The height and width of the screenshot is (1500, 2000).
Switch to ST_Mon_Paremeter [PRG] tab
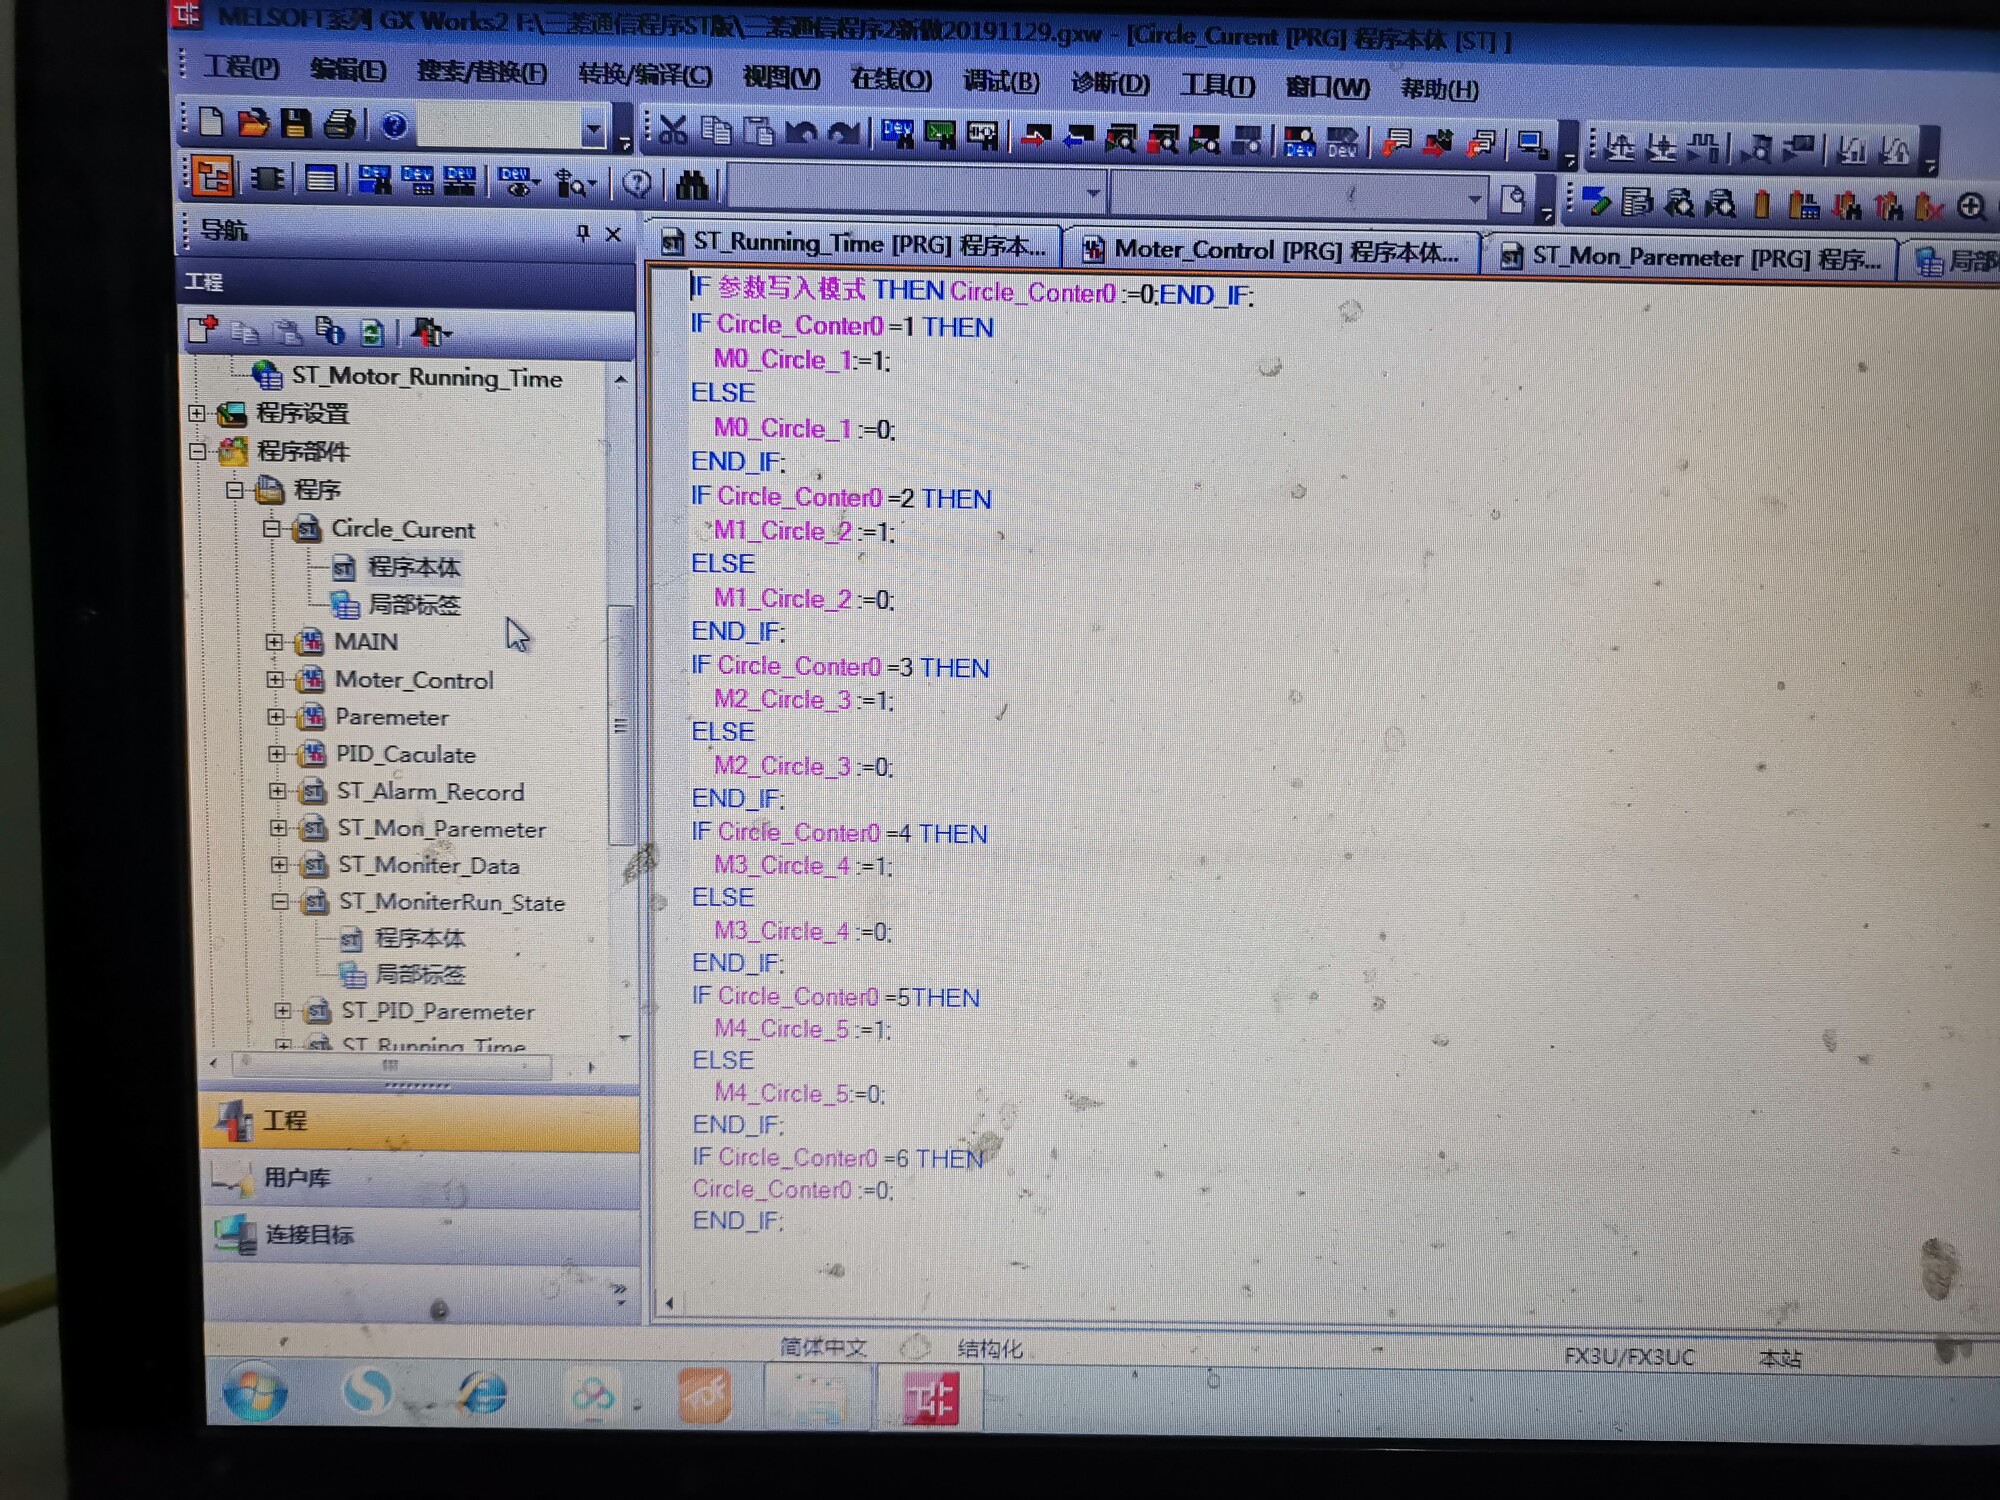click(x=1692, y=257)
